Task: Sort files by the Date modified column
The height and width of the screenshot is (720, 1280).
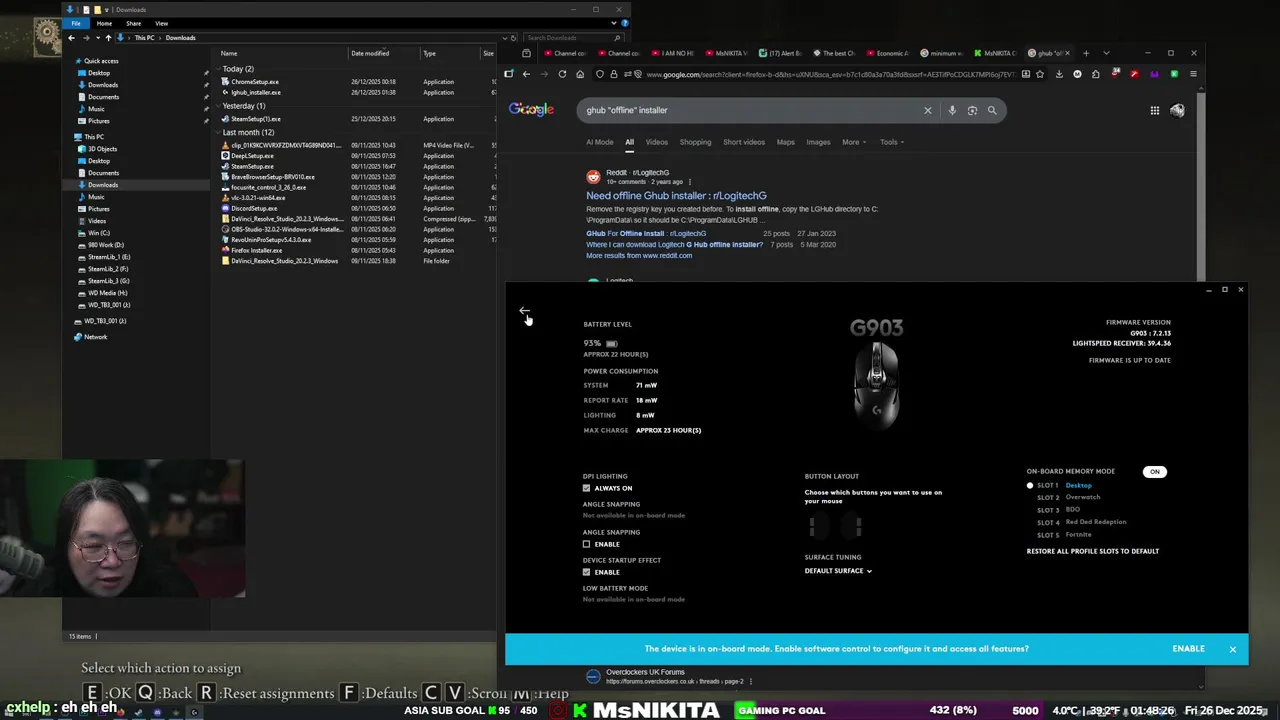Action: coord(370,53)
